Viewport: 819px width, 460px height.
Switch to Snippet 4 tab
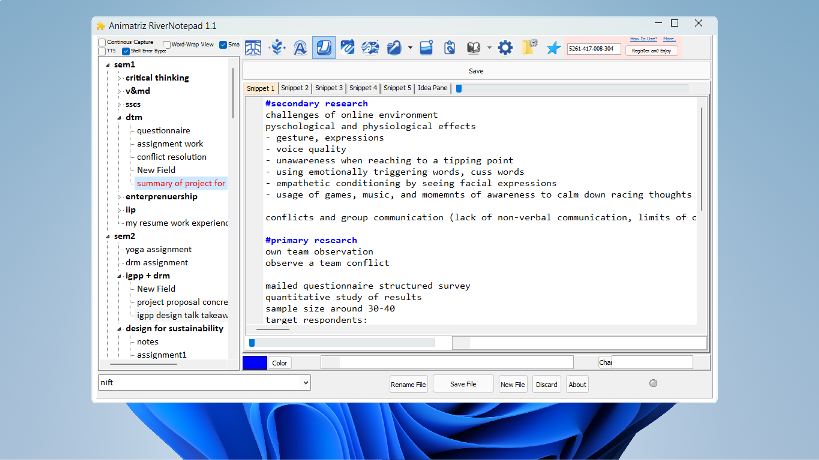(x=363, y=88)
